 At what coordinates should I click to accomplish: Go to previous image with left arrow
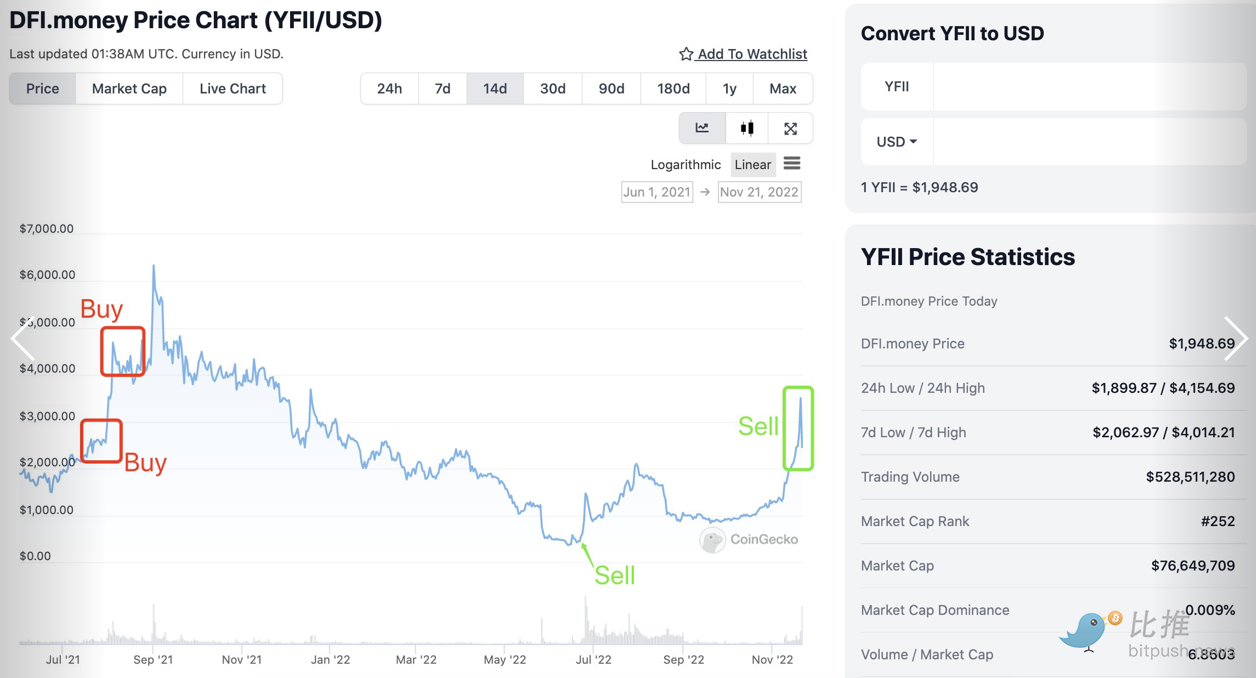click(22, 339)
